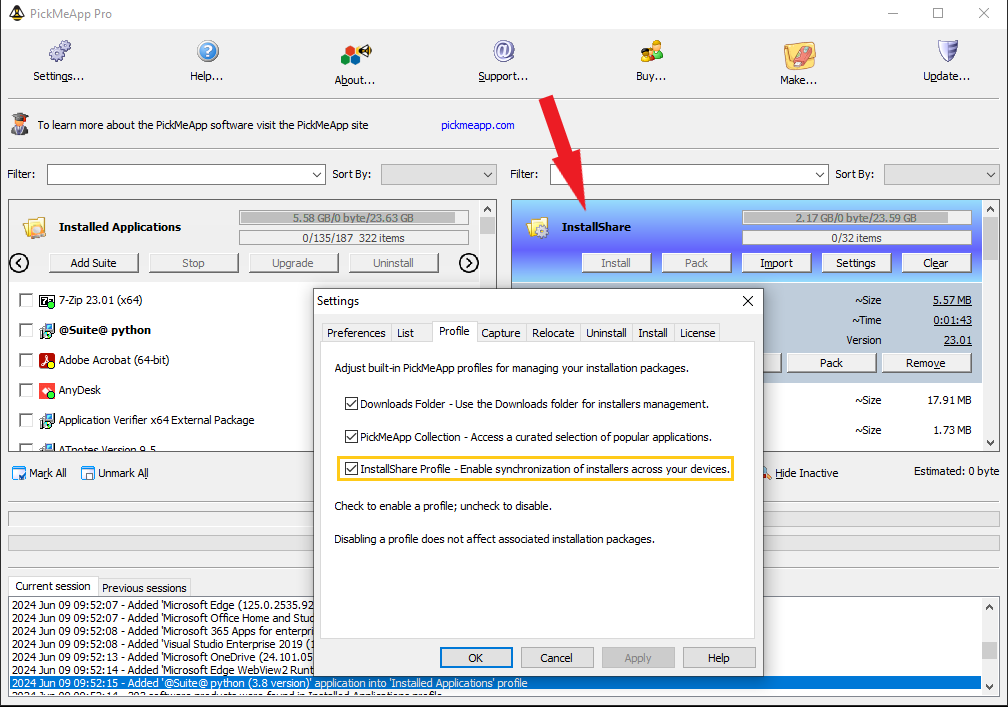Click the InstallShare storage usage bar
This screenshot has height=707, width=1008.
857,218
